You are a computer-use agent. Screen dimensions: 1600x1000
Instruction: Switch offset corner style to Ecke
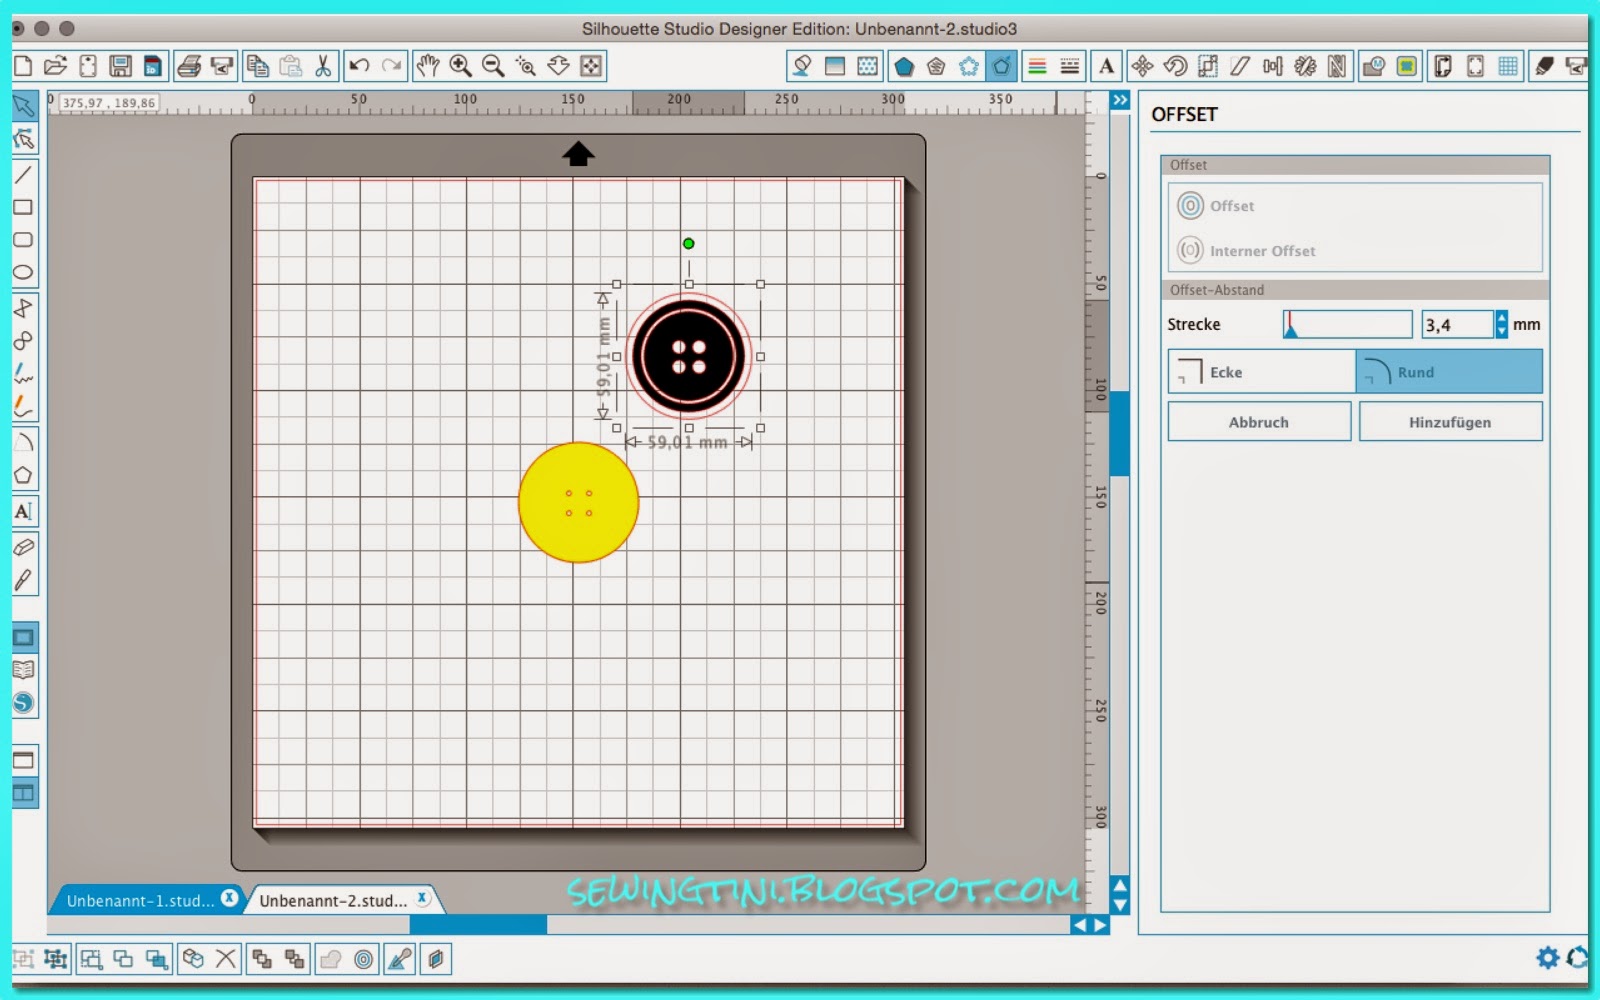click(1258, 371)
